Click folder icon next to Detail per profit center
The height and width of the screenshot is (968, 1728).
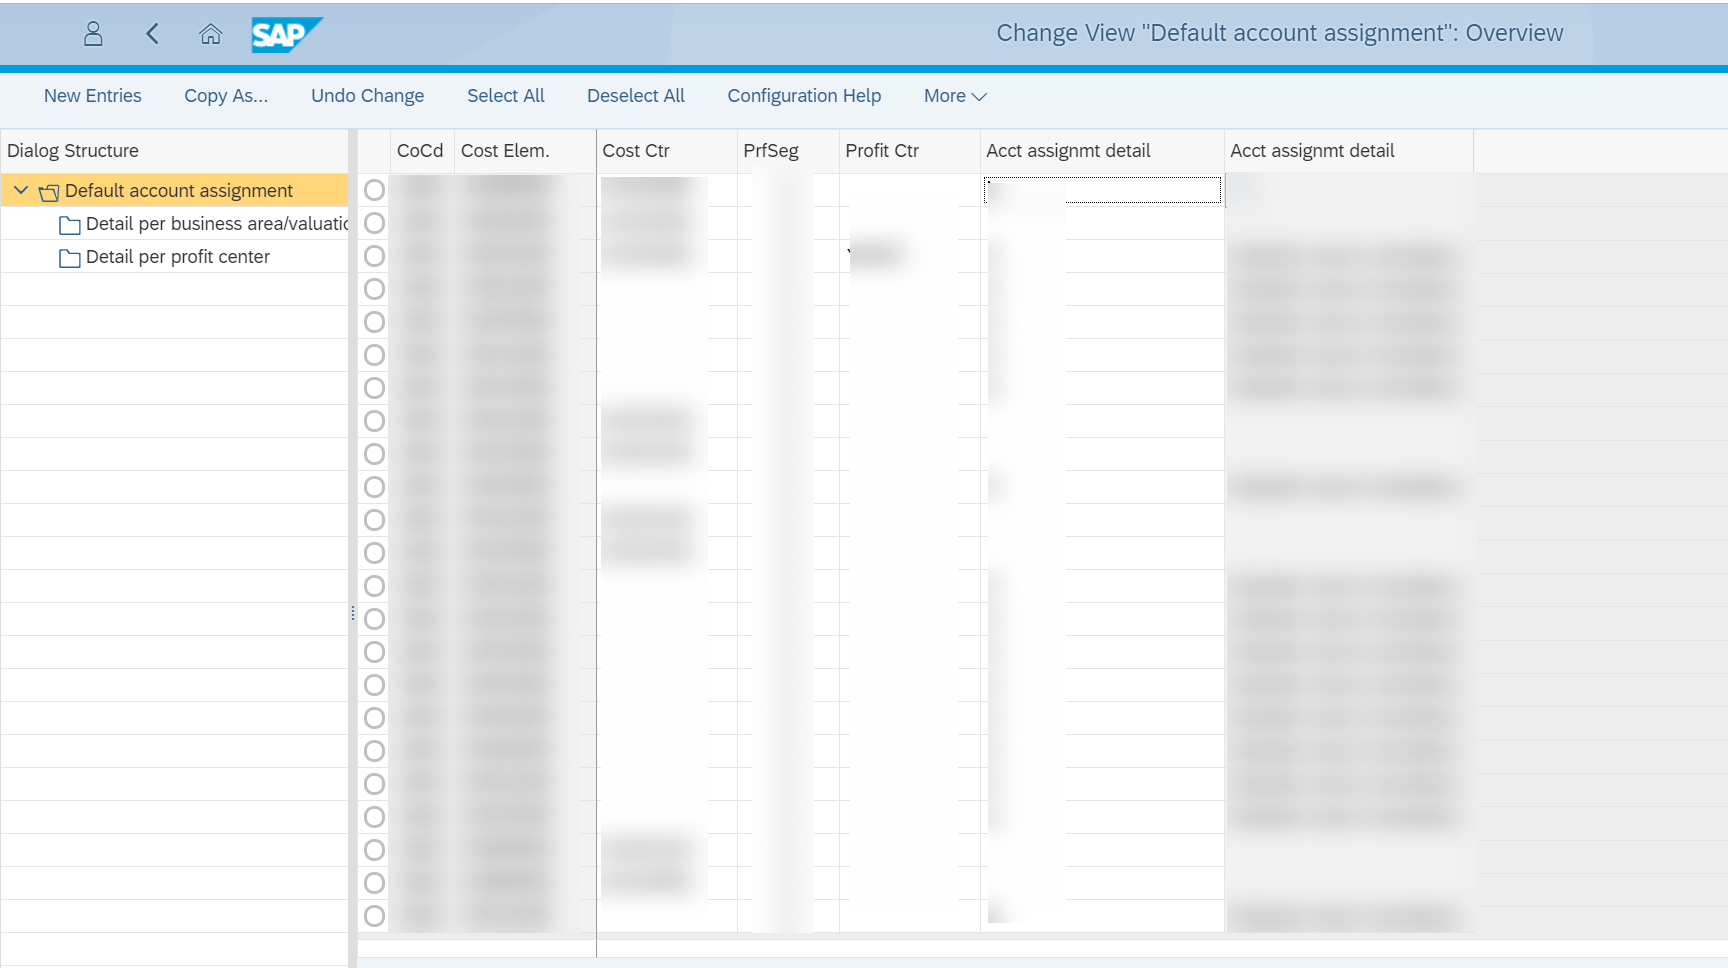coord(70,258)
